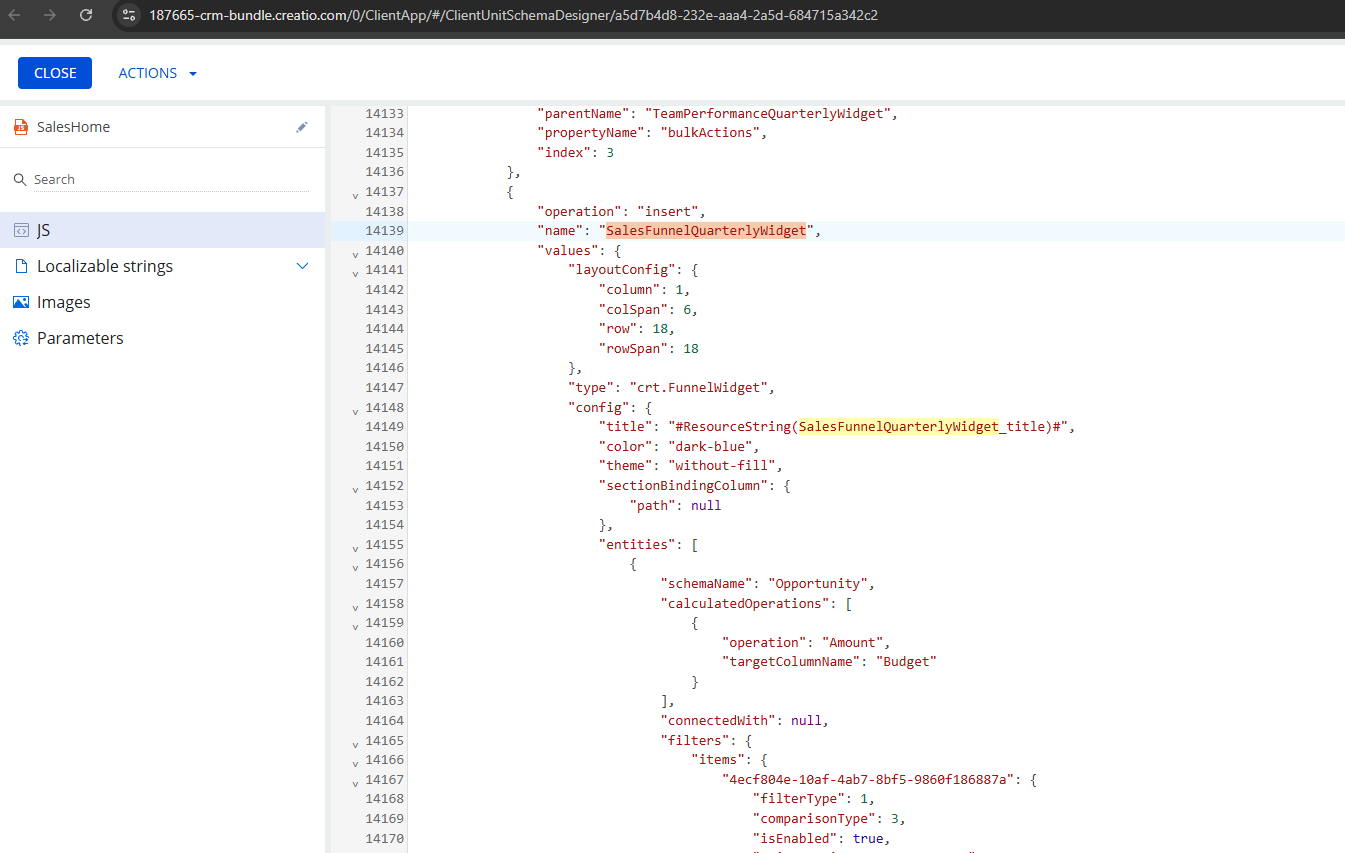
Task: Collapse the values block at line 14140
Action: click(x=355, y=253)
